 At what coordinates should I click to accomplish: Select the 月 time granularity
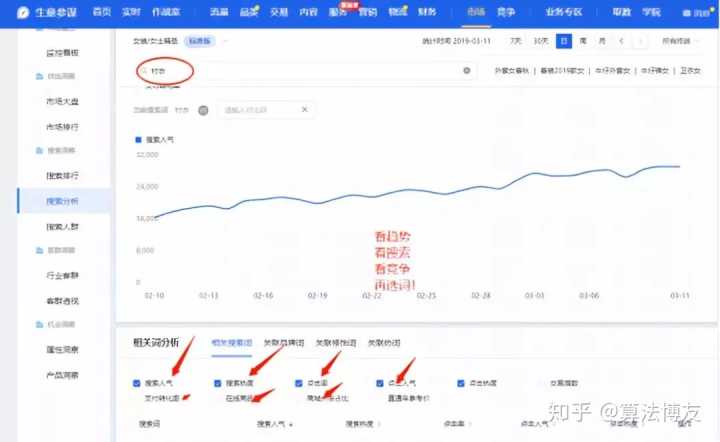(x=602, y=41)
